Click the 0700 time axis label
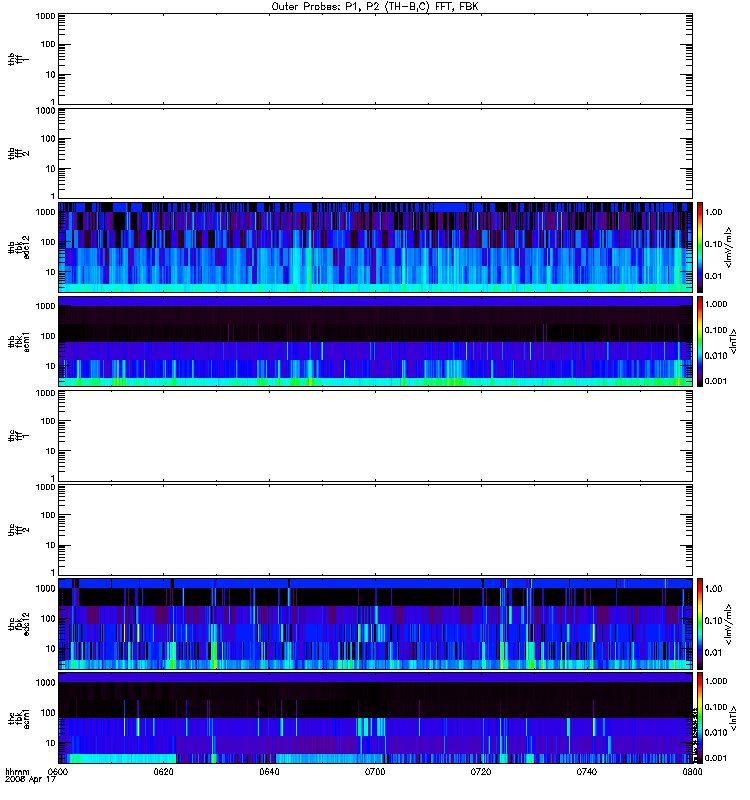The image size is (750, 800). point(375,772)
